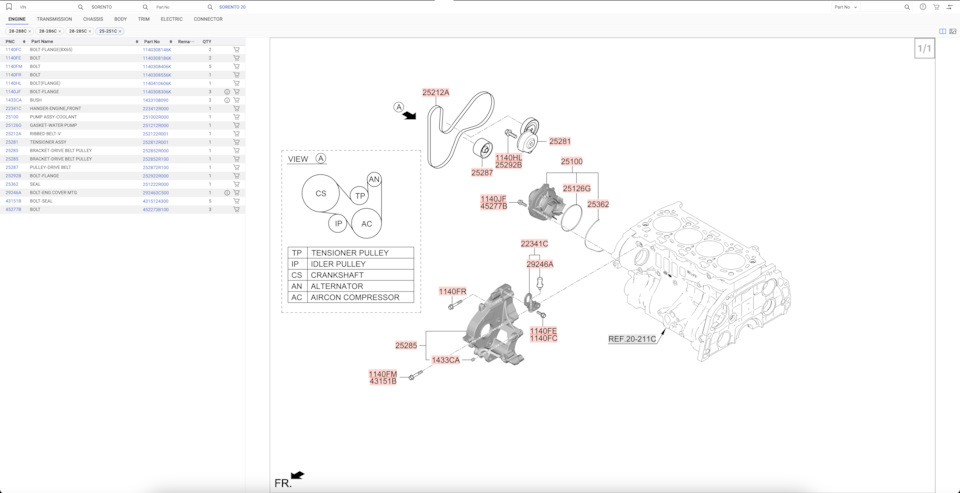Open the filter settings icon at top right
Screen dimensions: 960x493
[950, 7]
